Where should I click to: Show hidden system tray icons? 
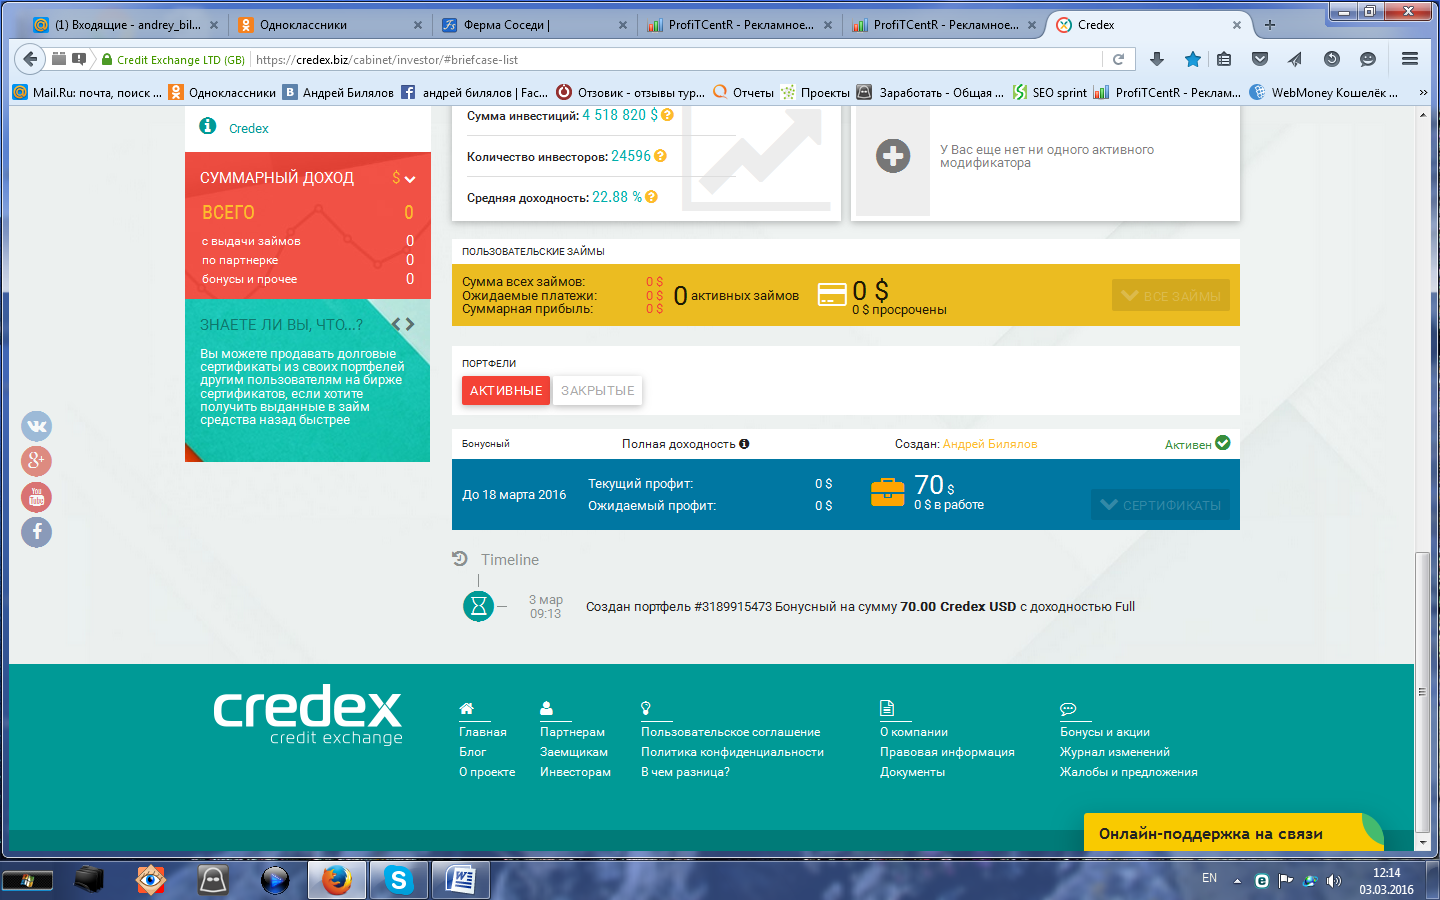point(1237,881)
